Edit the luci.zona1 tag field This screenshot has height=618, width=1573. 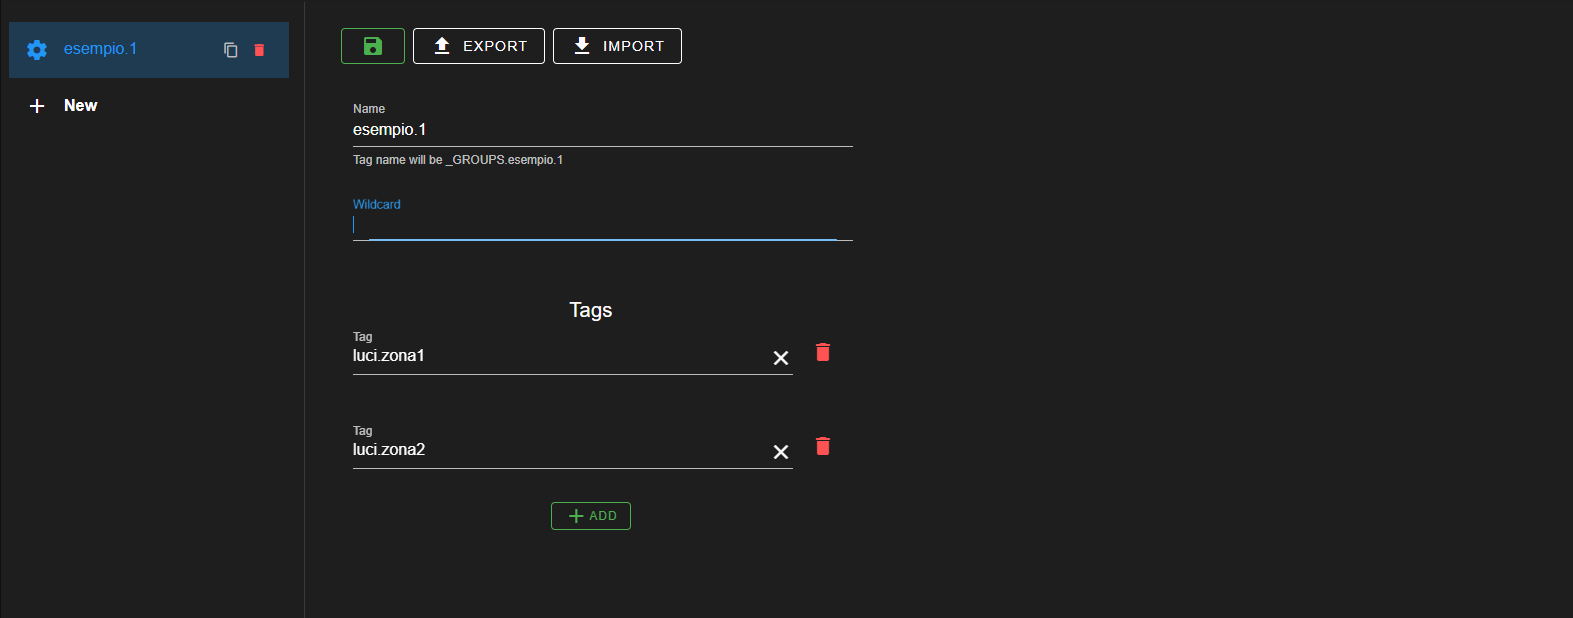pos(555,357)
